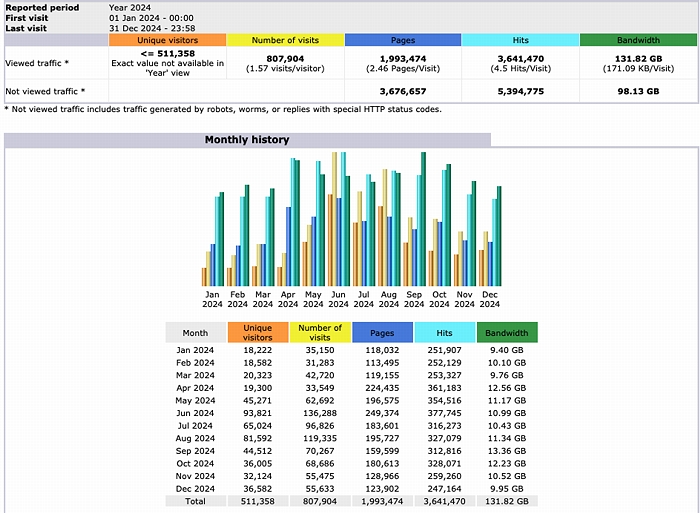Select the yellow Number of visits summary header
Screen dimensions: 700x513
pos(284,40)
